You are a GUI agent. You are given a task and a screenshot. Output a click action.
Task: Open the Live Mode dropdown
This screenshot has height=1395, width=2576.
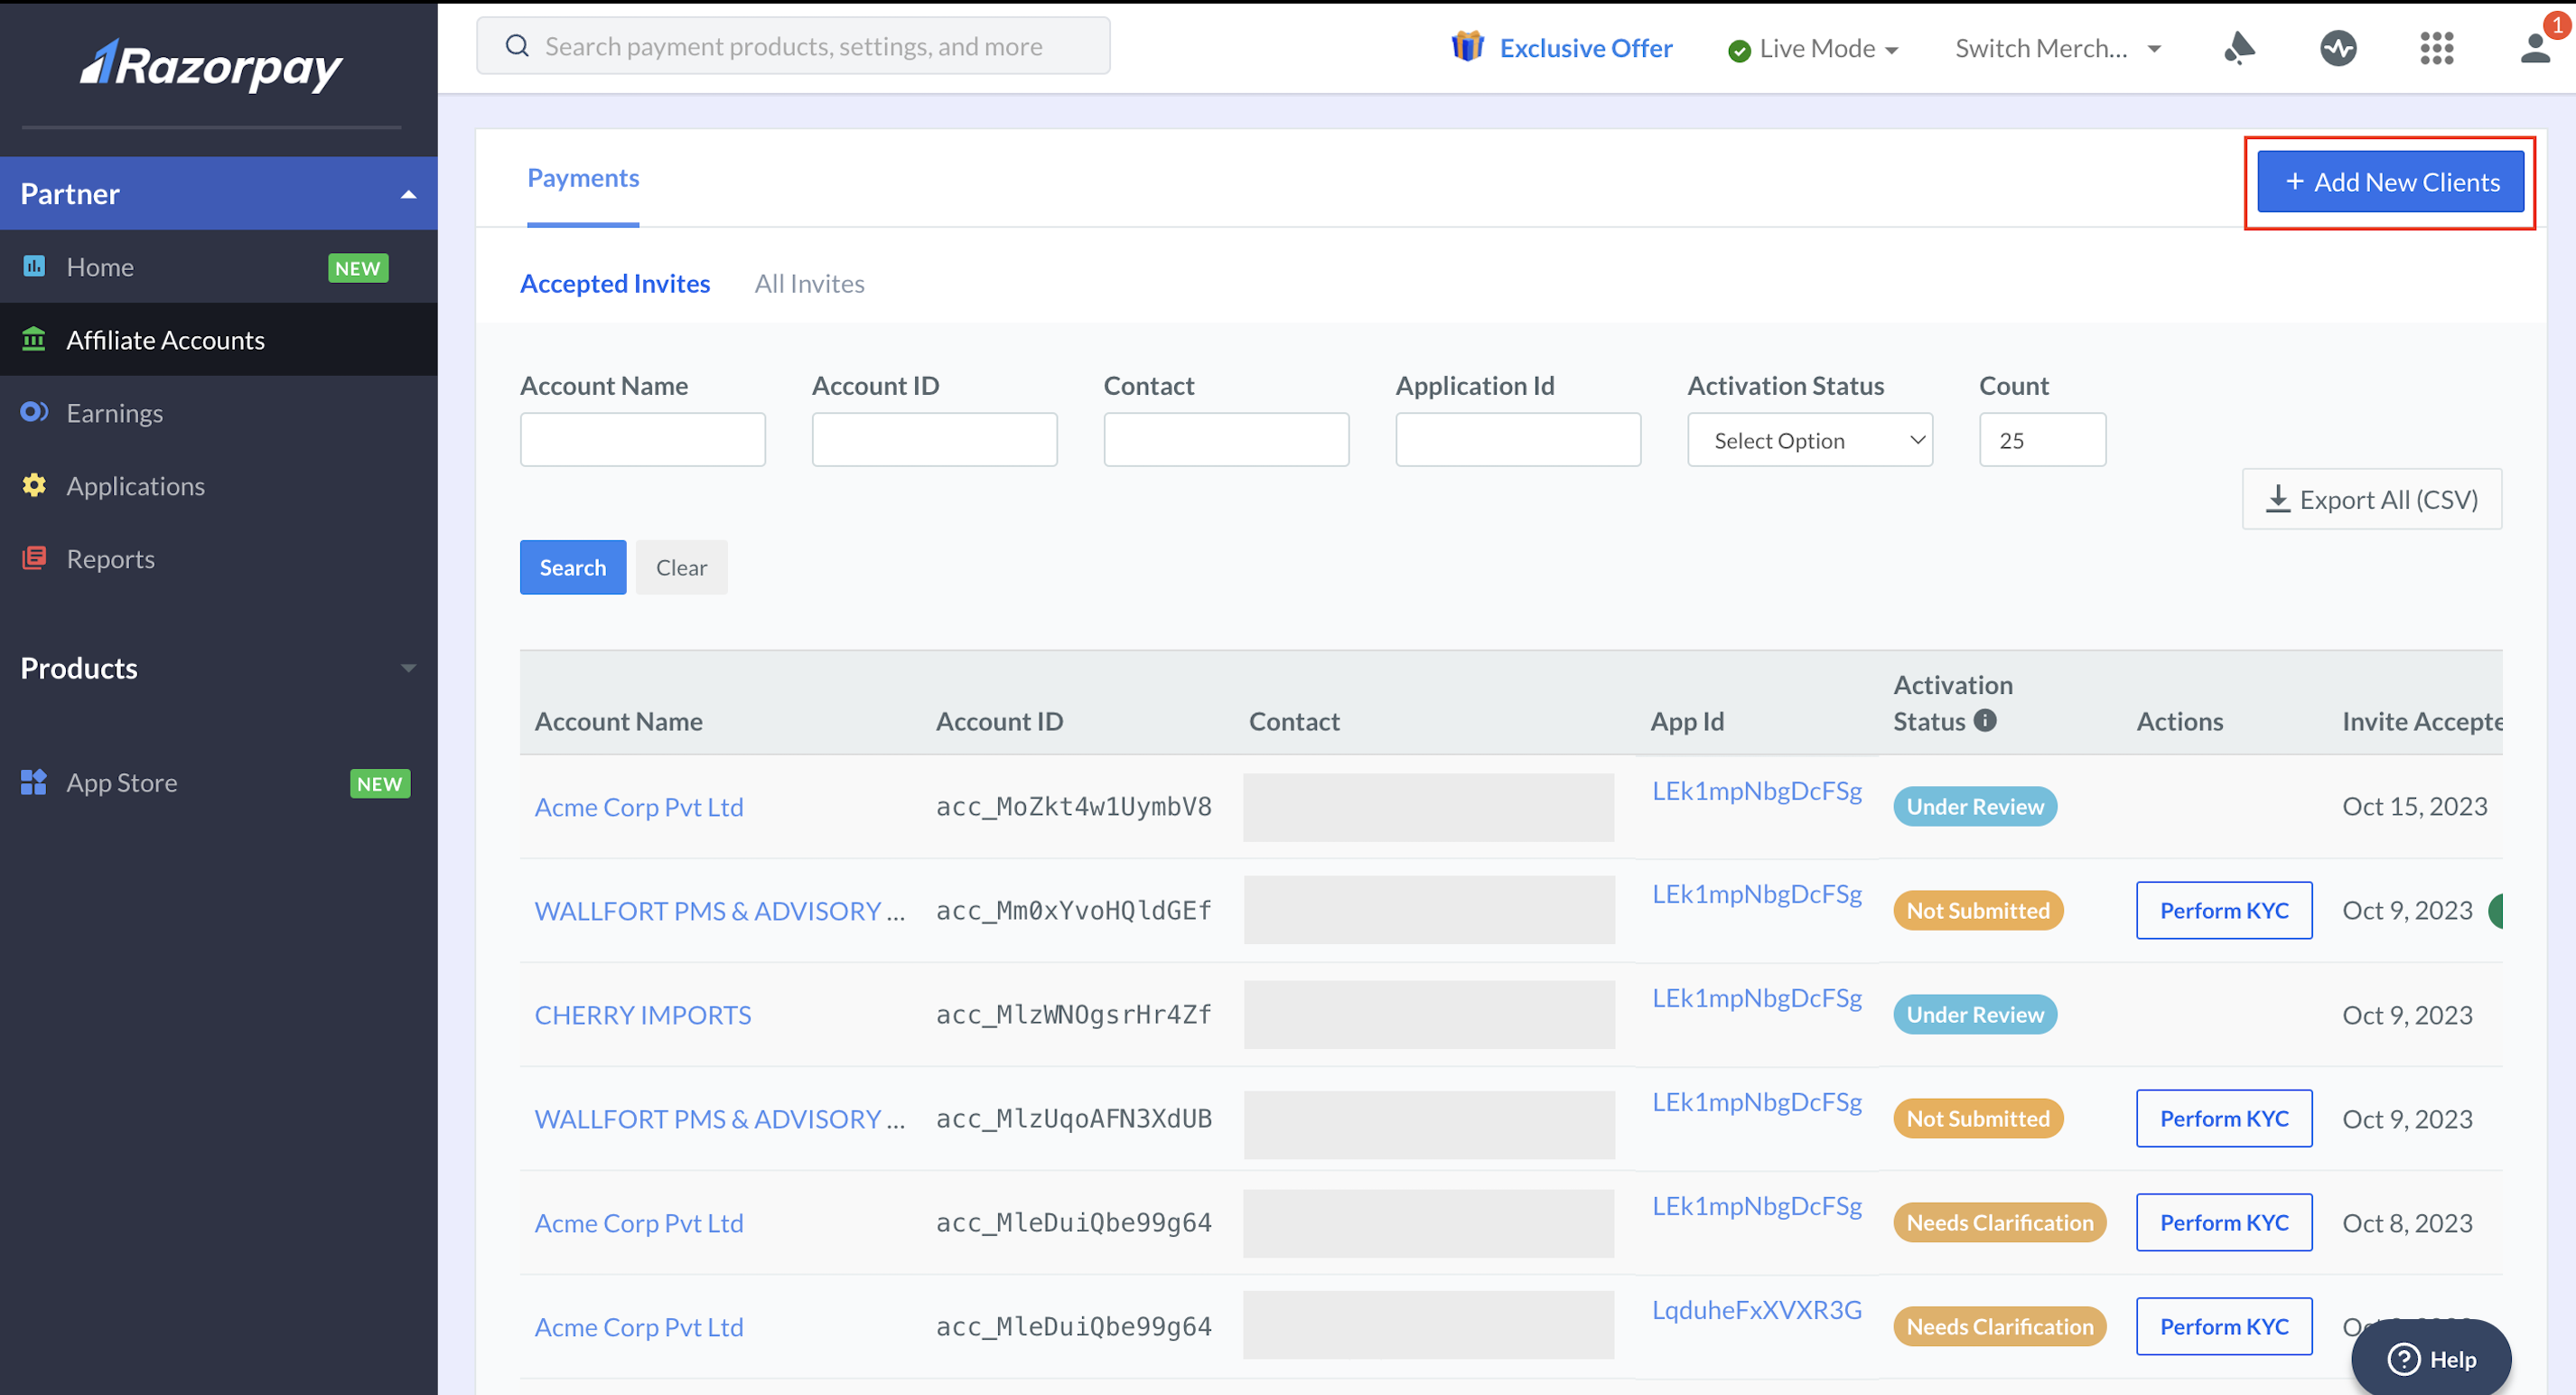click(x=1812, y=48)
